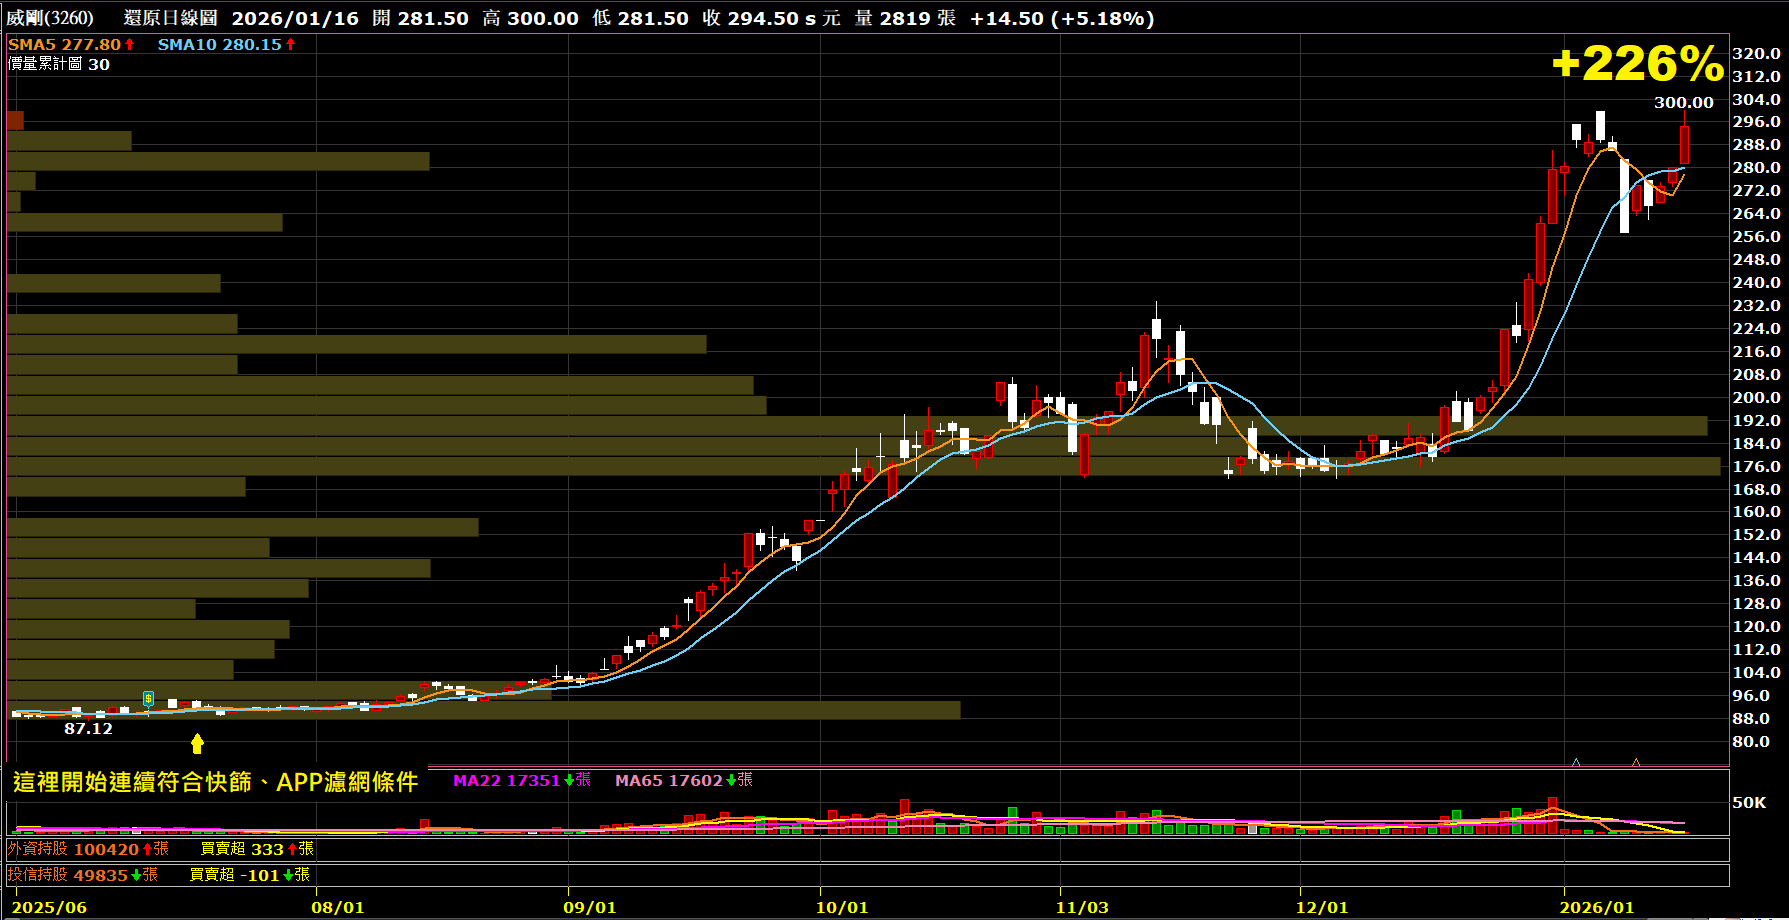Viewport: 1789px width, 920px height.
Task: Click the 高 300.00 value in header
Action: [x=531, y=18]
